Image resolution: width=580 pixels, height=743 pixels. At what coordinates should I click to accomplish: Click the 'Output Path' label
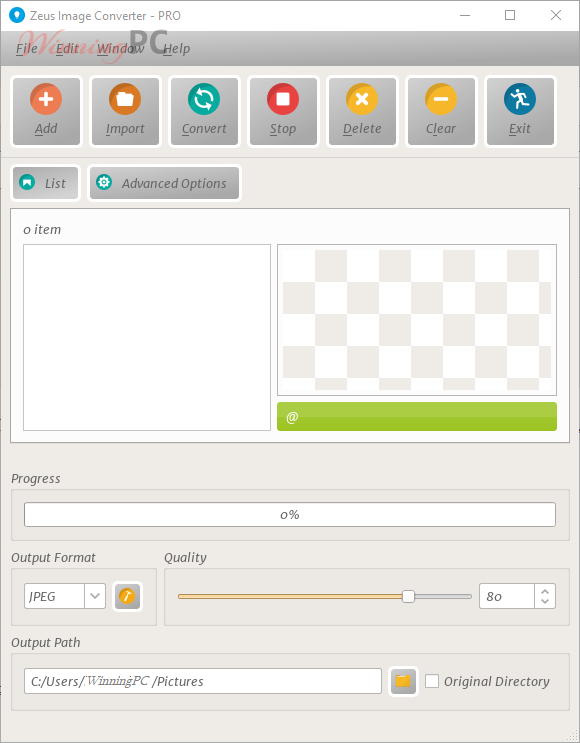46,643
